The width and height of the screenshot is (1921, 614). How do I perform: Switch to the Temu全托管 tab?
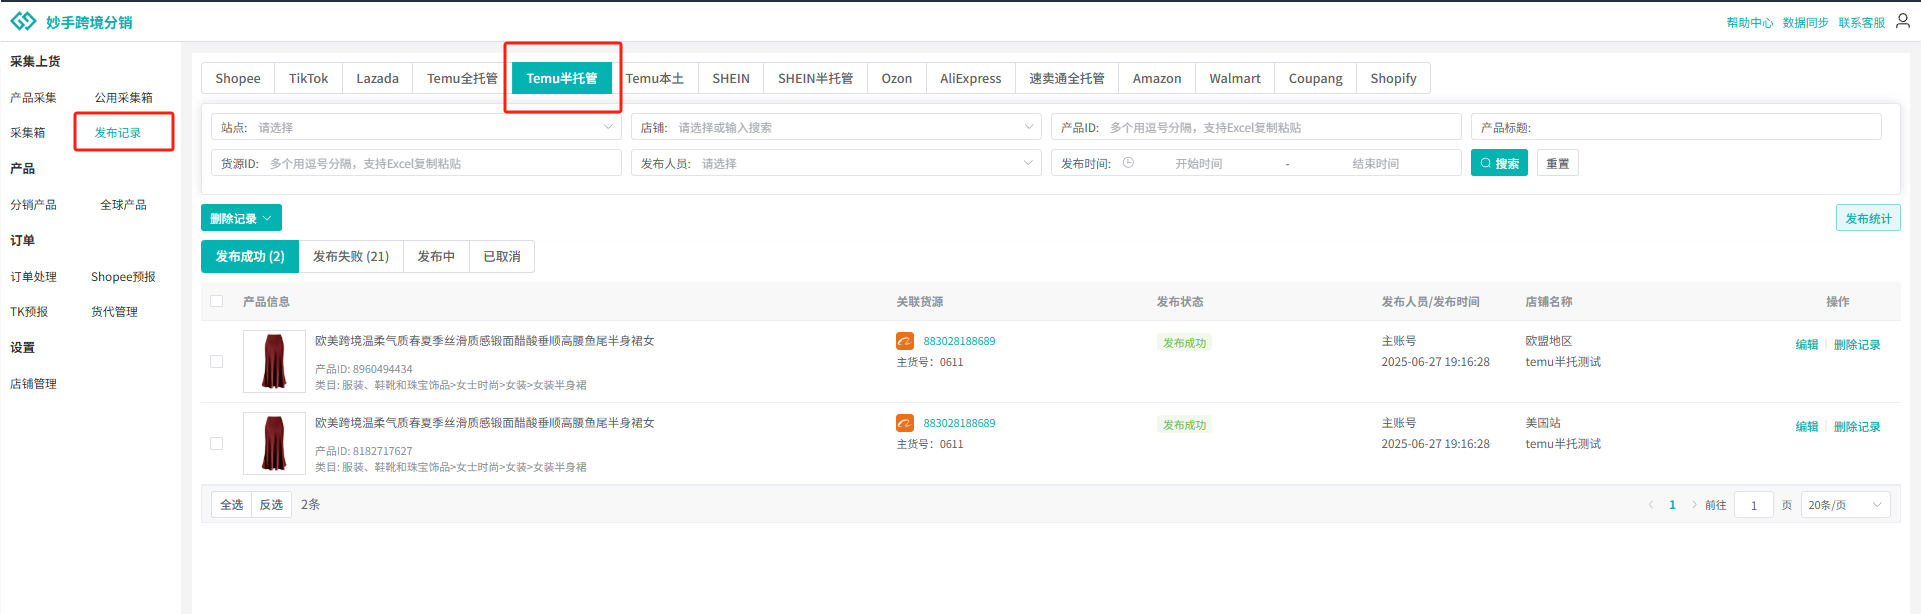point(462,78)
